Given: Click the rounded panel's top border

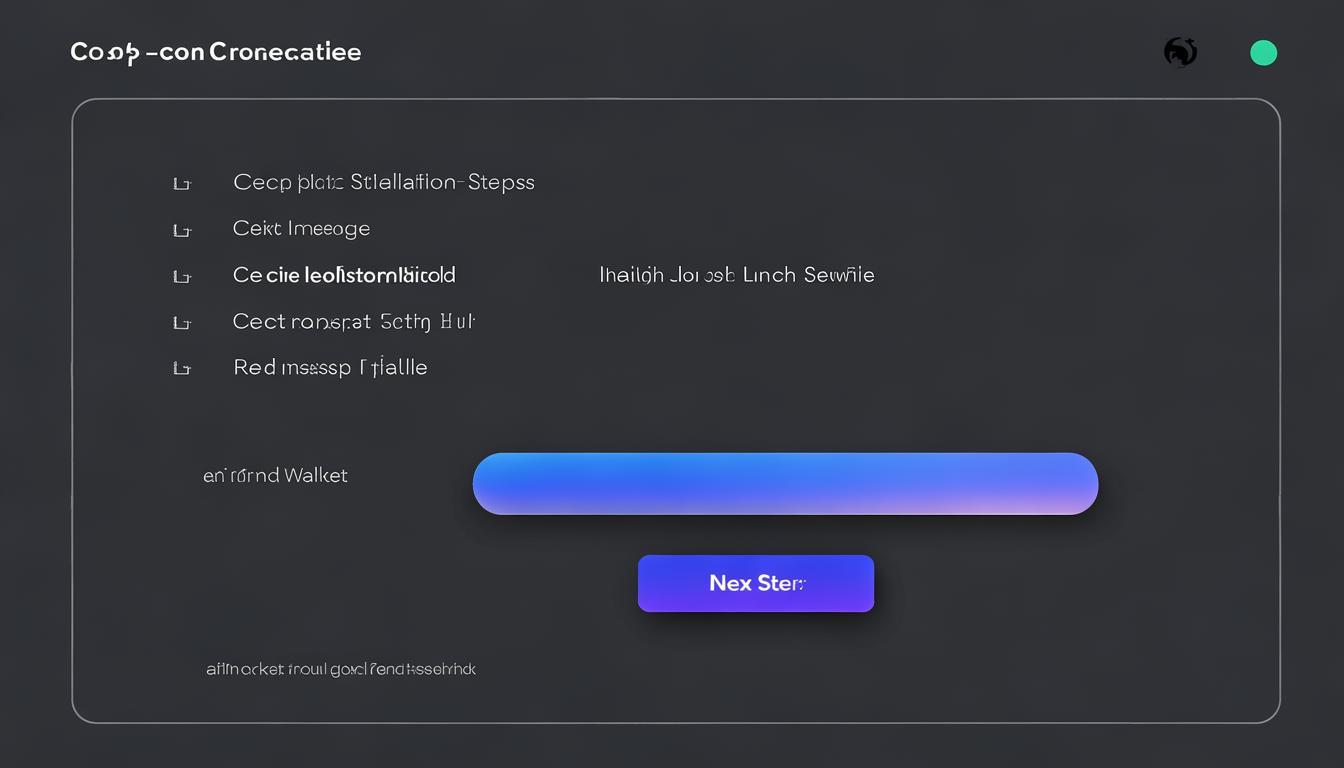Looking at the screenshot, I should click(x=676, y=99).
